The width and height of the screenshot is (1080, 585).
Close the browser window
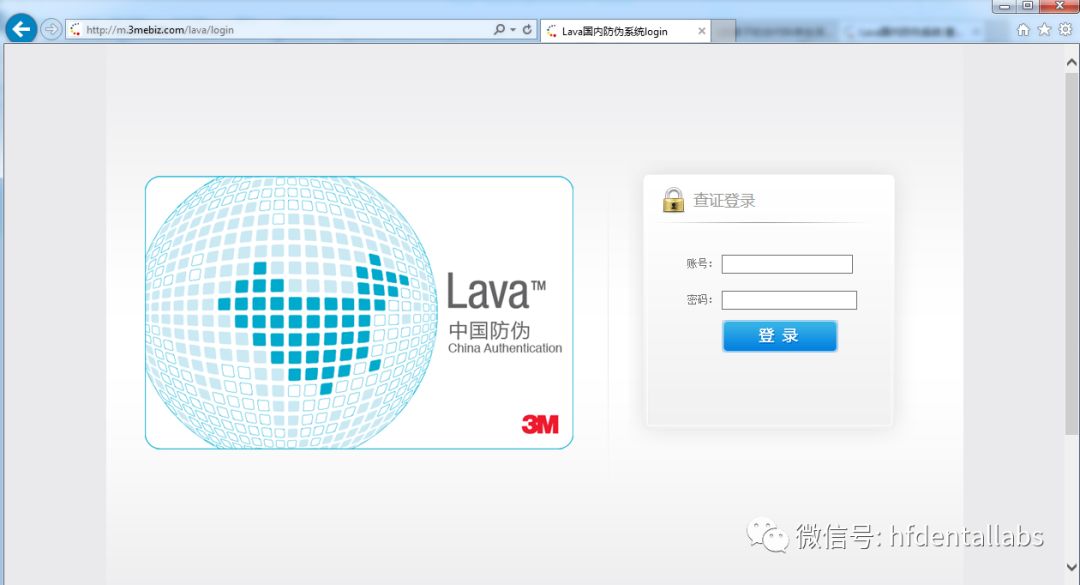1059,6
